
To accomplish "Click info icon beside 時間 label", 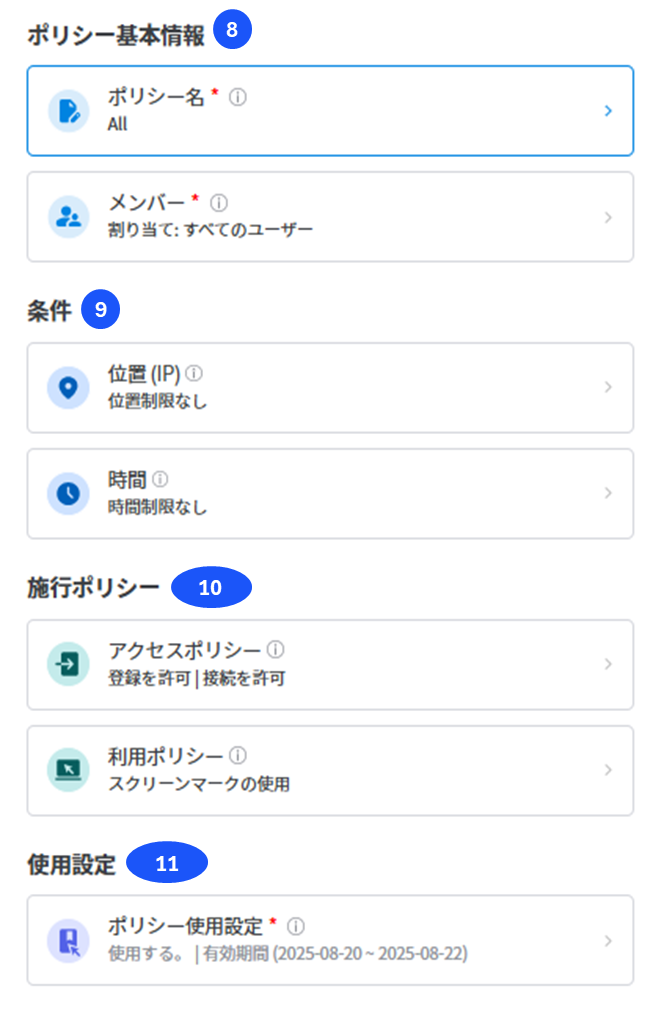I will click(160, 479).
